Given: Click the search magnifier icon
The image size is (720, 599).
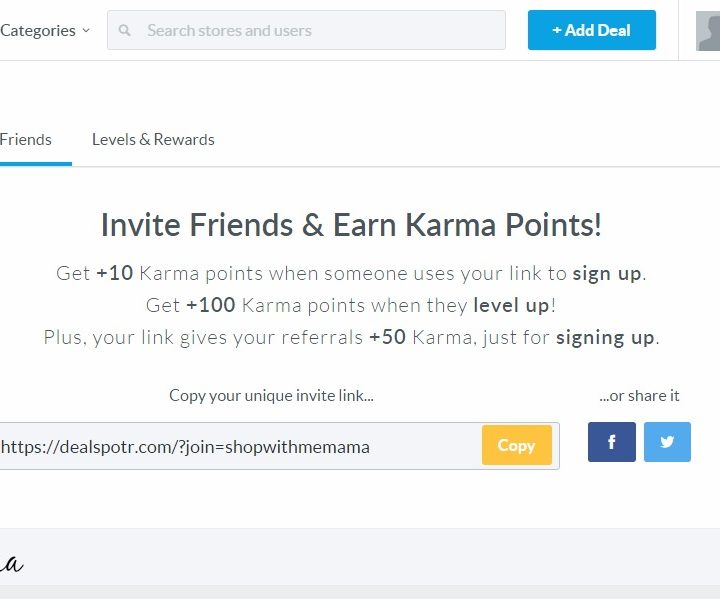Looking at the screenshot, I should [125, 31].
